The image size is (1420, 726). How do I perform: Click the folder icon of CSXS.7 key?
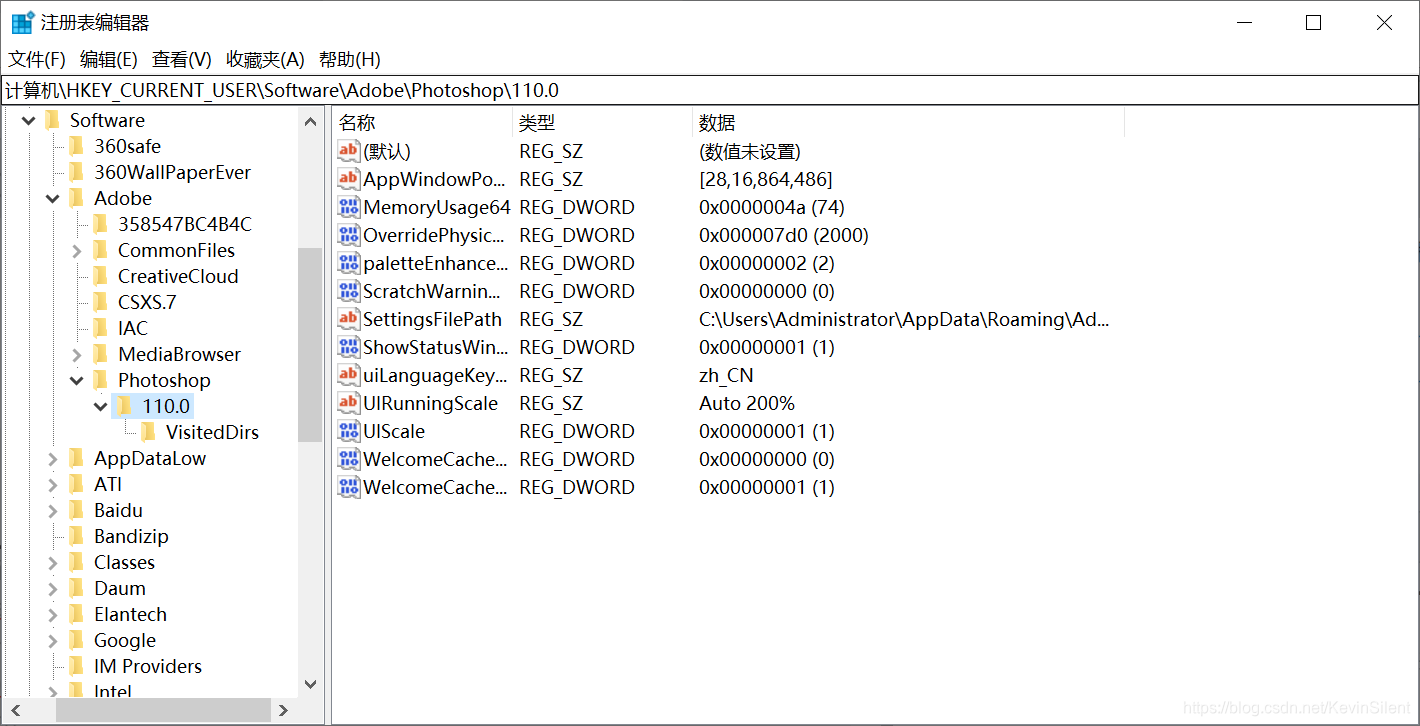click(100, 302)
